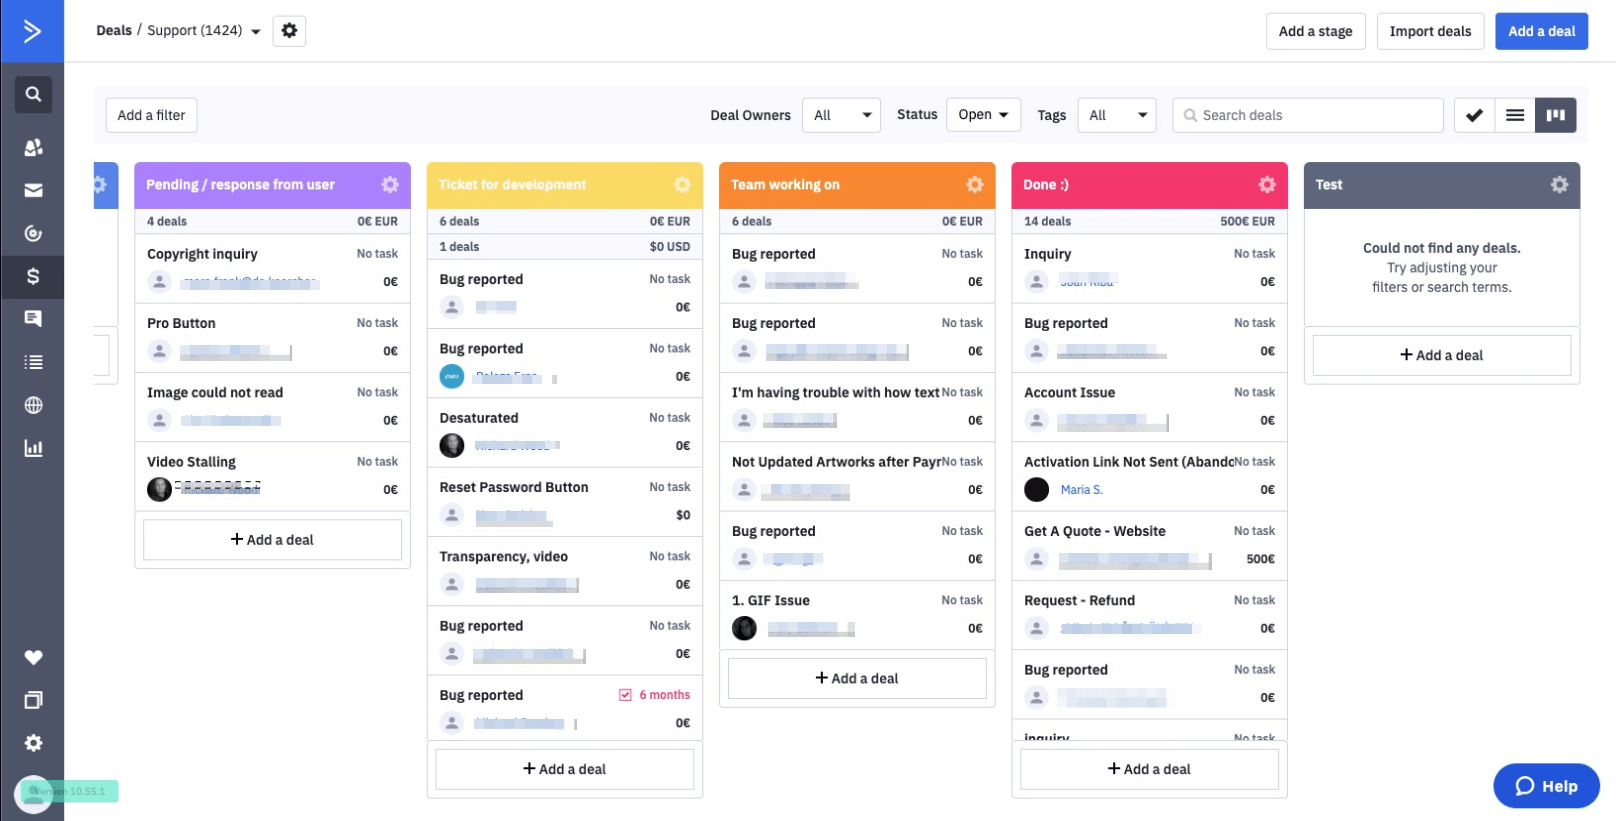
Task: Open the Reports bar chart icon
Action: click(x=33, y=448)
